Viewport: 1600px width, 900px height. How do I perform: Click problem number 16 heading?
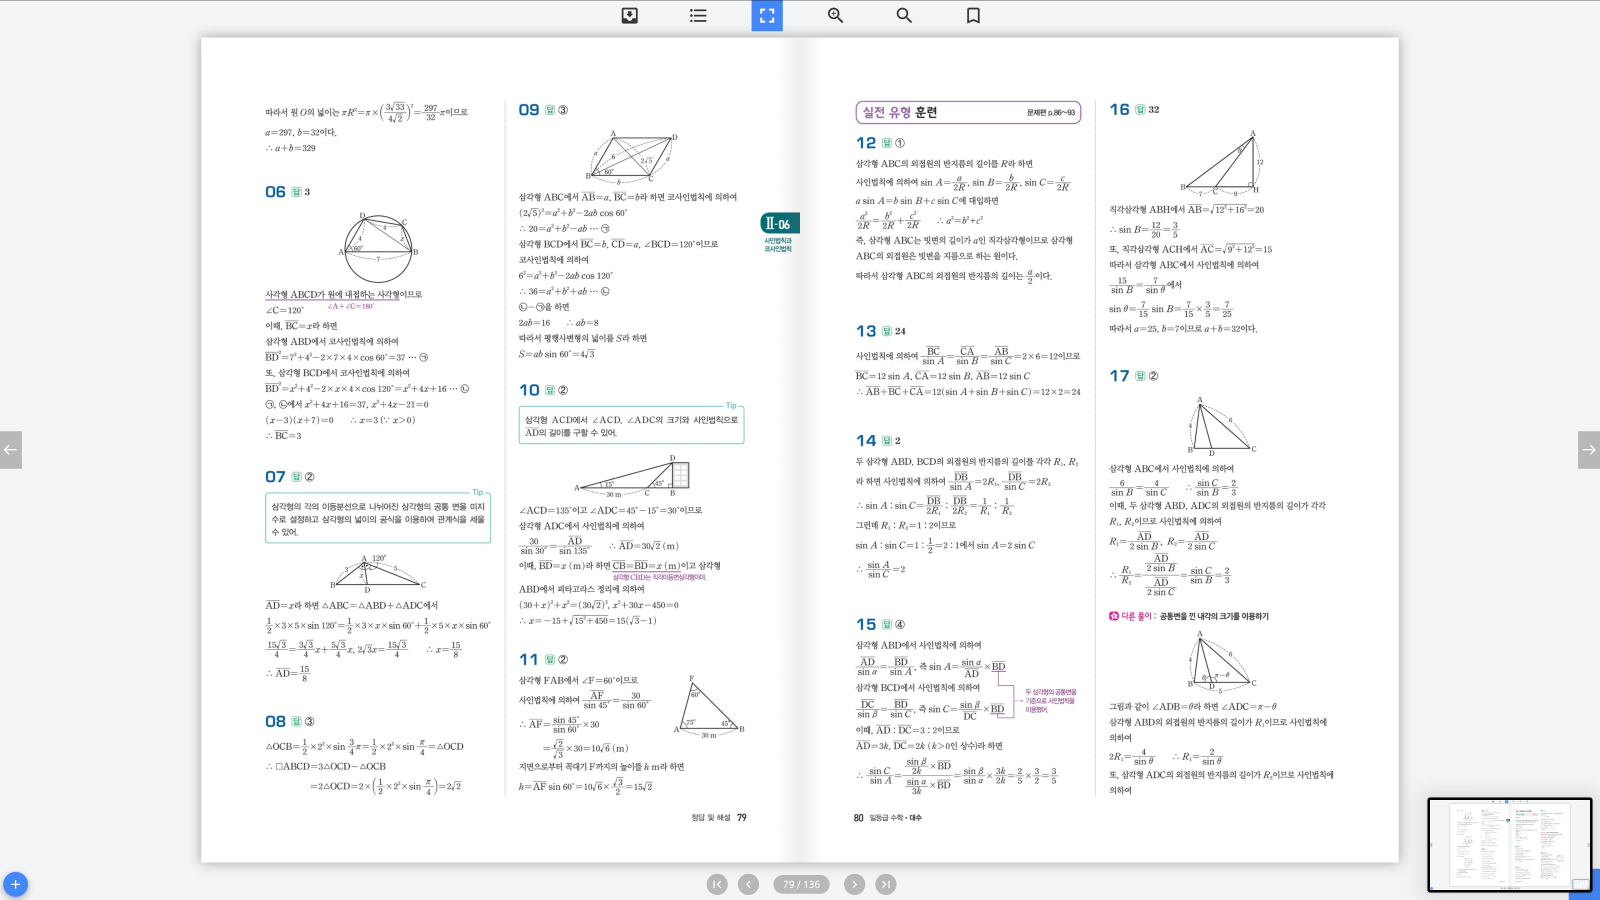(x=1119, y=110)
